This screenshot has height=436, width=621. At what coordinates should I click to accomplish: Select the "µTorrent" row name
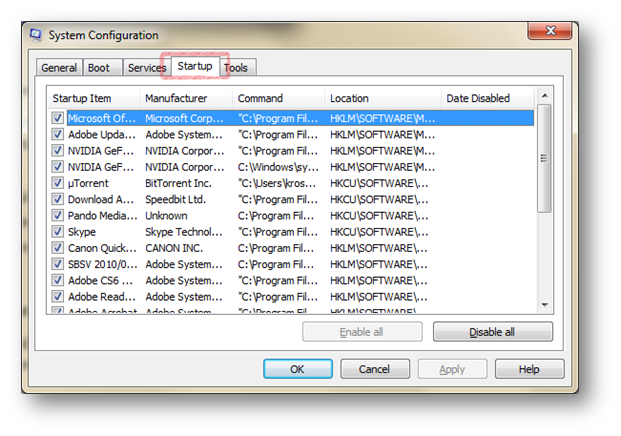(88, 183)
